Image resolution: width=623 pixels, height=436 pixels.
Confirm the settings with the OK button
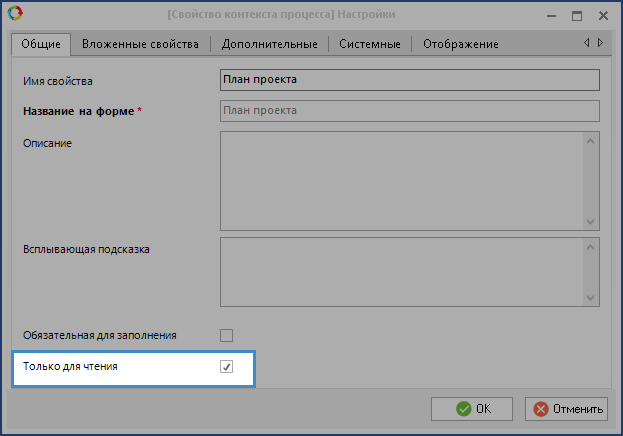pos(472,408)
